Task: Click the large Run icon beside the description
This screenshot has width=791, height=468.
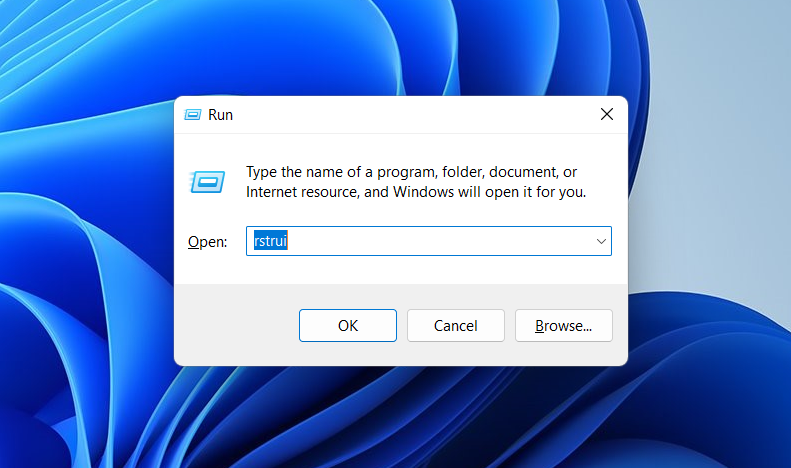Action: pyautogui.click(x=207, y=182)
